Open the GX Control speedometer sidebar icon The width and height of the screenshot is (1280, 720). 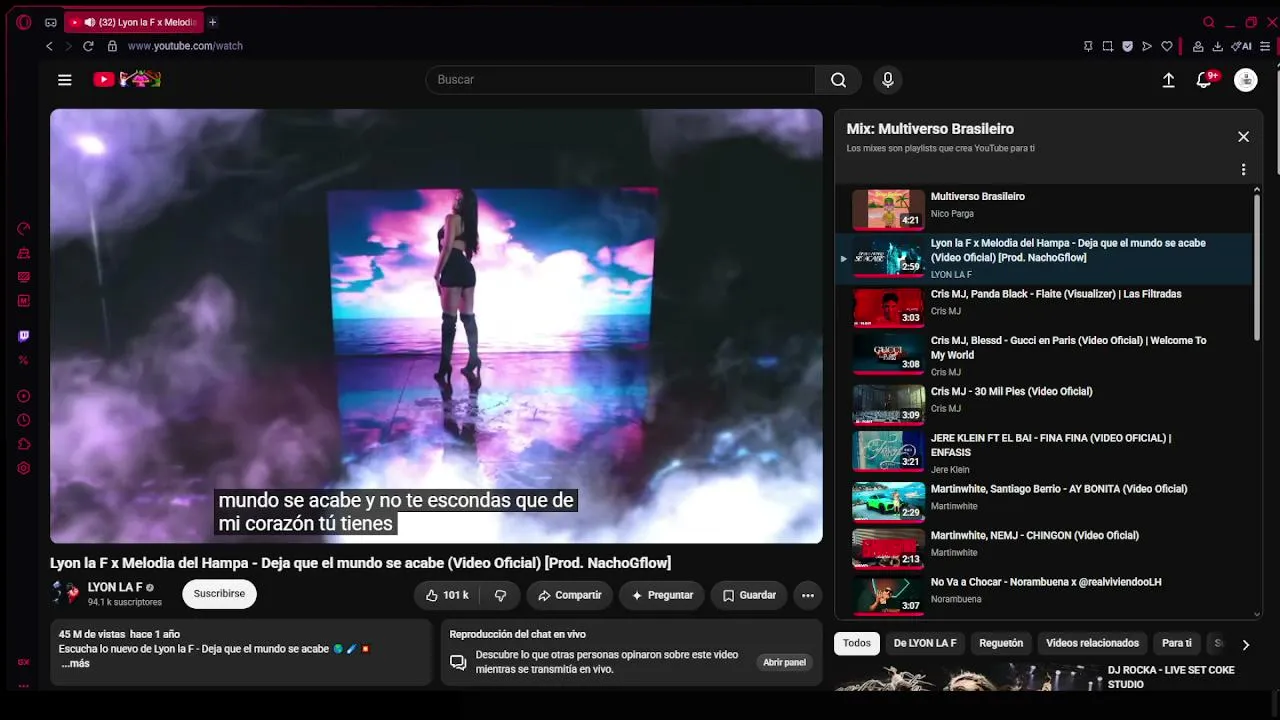point(24,229)
